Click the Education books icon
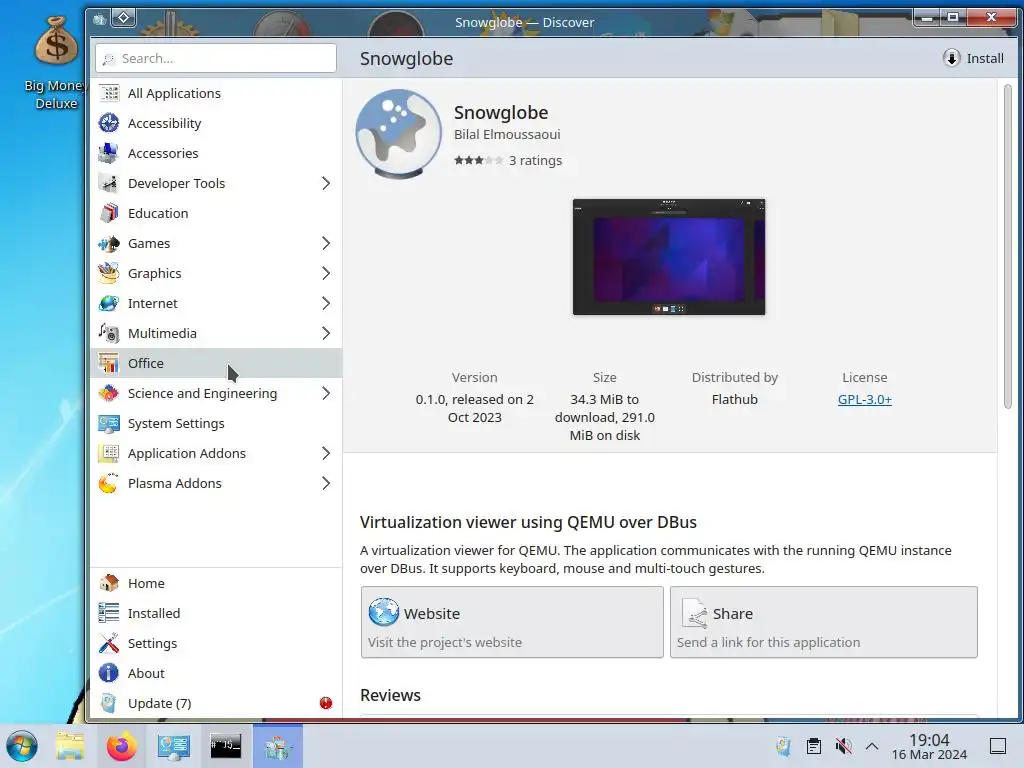 point(109,214)
